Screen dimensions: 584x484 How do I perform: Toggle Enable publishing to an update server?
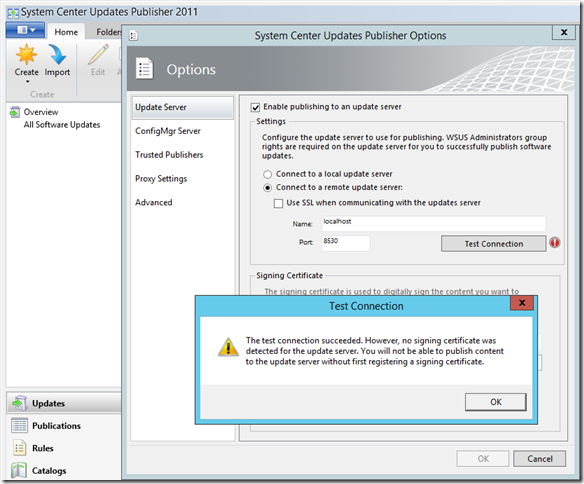pyautogui.click(x=256, y=107)
